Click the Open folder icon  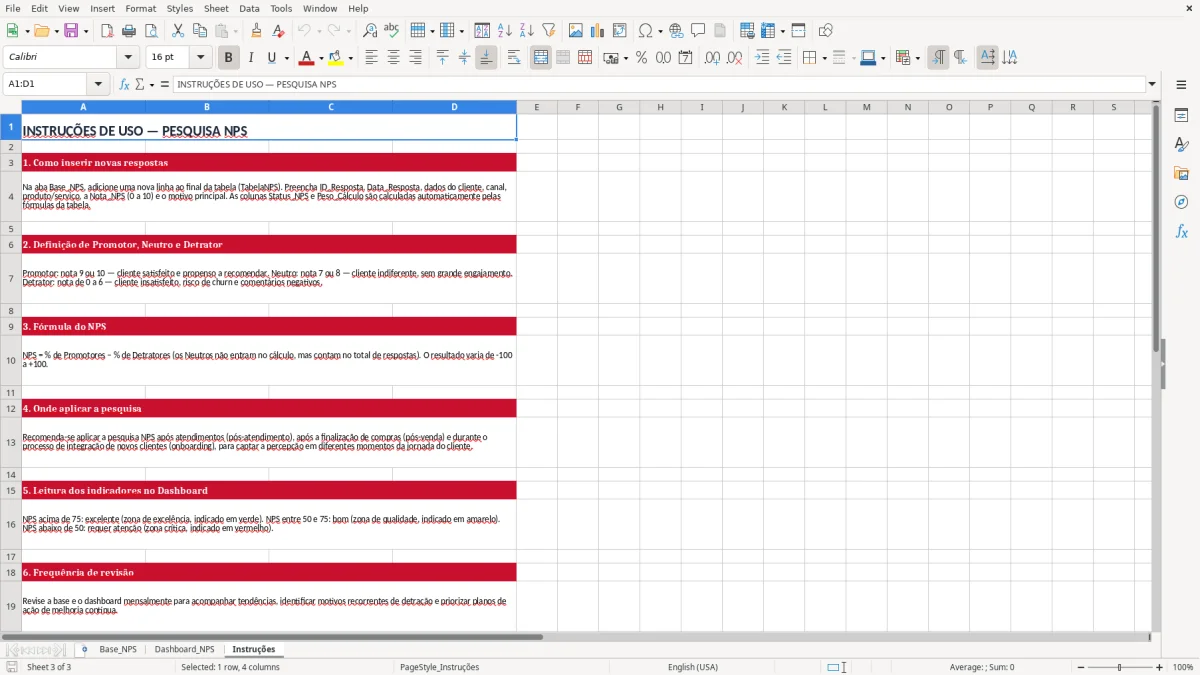pos(40,31)
